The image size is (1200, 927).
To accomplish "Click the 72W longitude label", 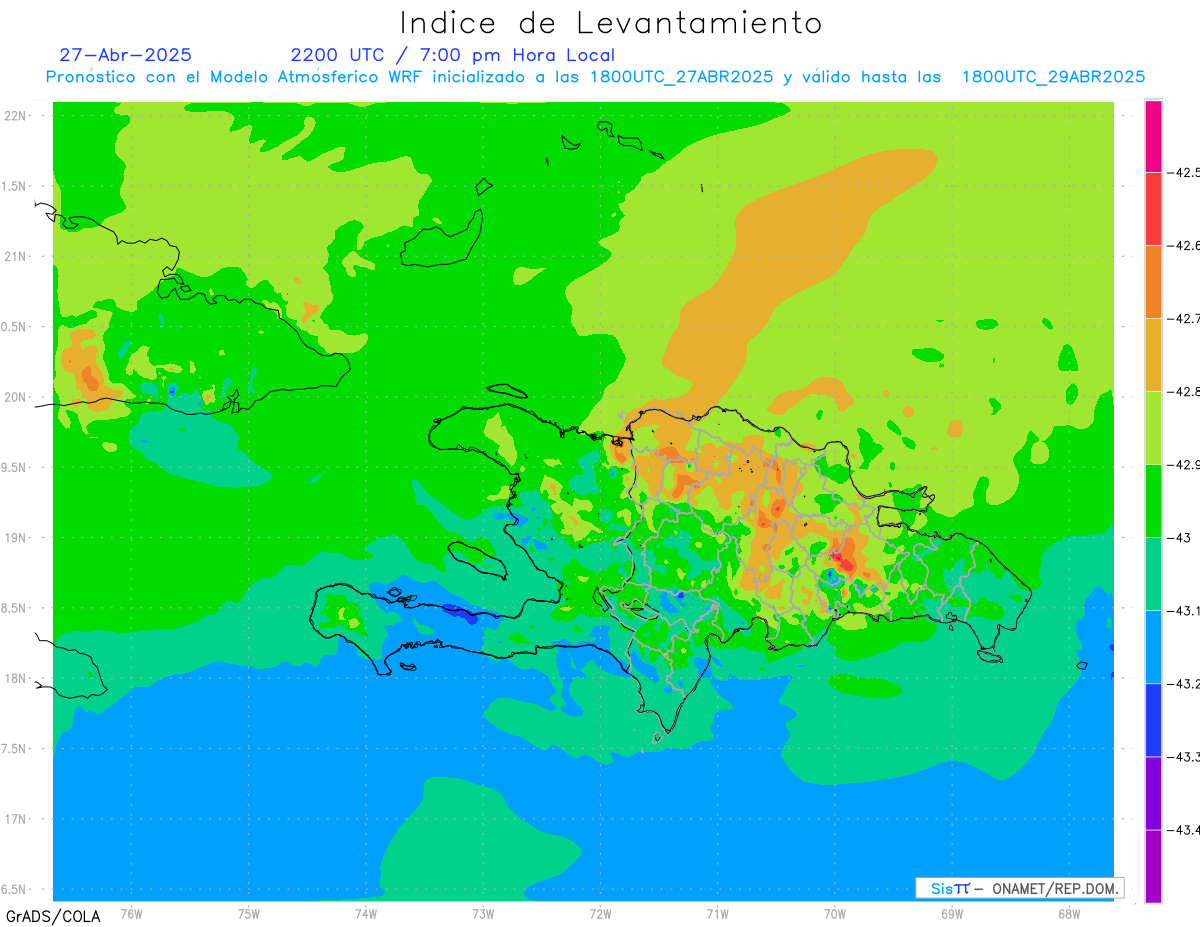I will [600, 913].
